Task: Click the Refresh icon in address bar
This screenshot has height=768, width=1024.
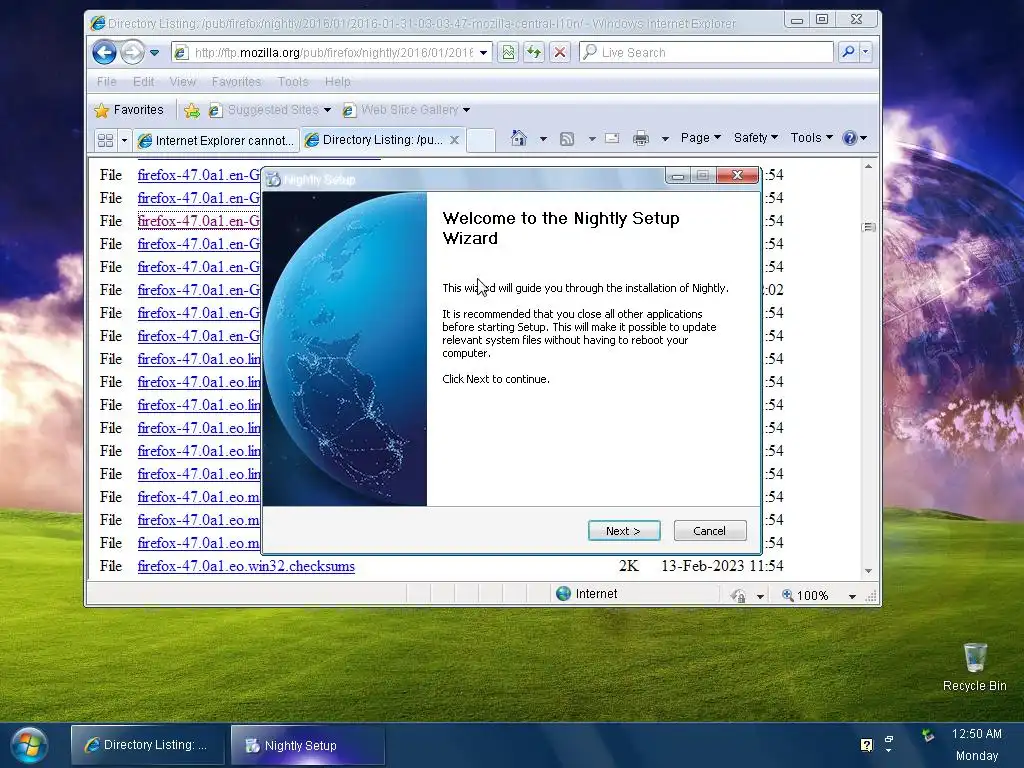Action: [x=534, y=52]
